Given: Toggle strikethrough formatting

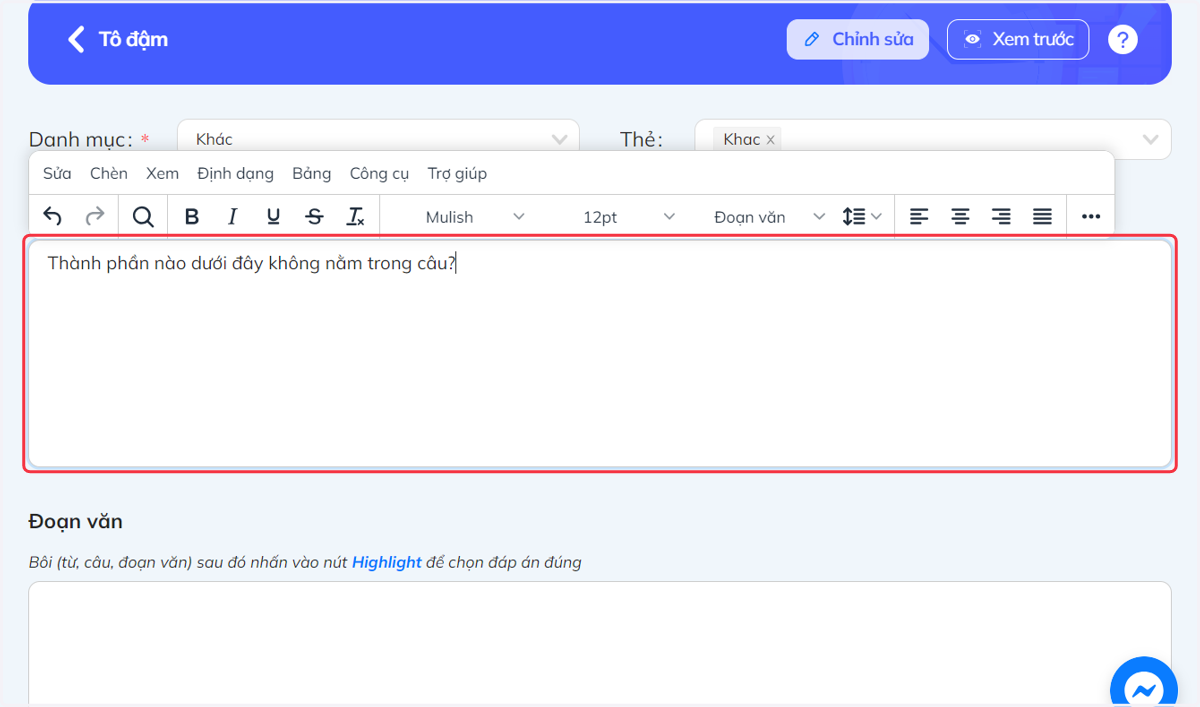Looking at the screenshot, I should click(x=314, y=216).
